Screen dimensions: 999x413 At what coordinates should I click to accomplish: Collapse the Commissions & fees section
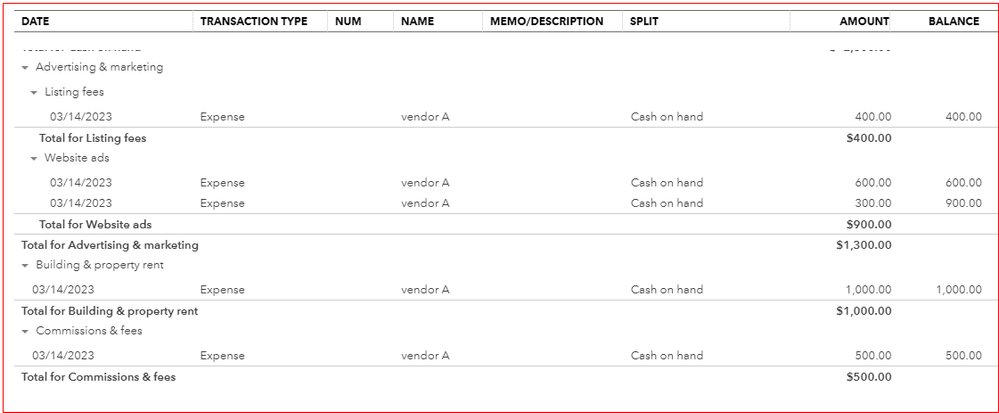[x=25, y=332]
